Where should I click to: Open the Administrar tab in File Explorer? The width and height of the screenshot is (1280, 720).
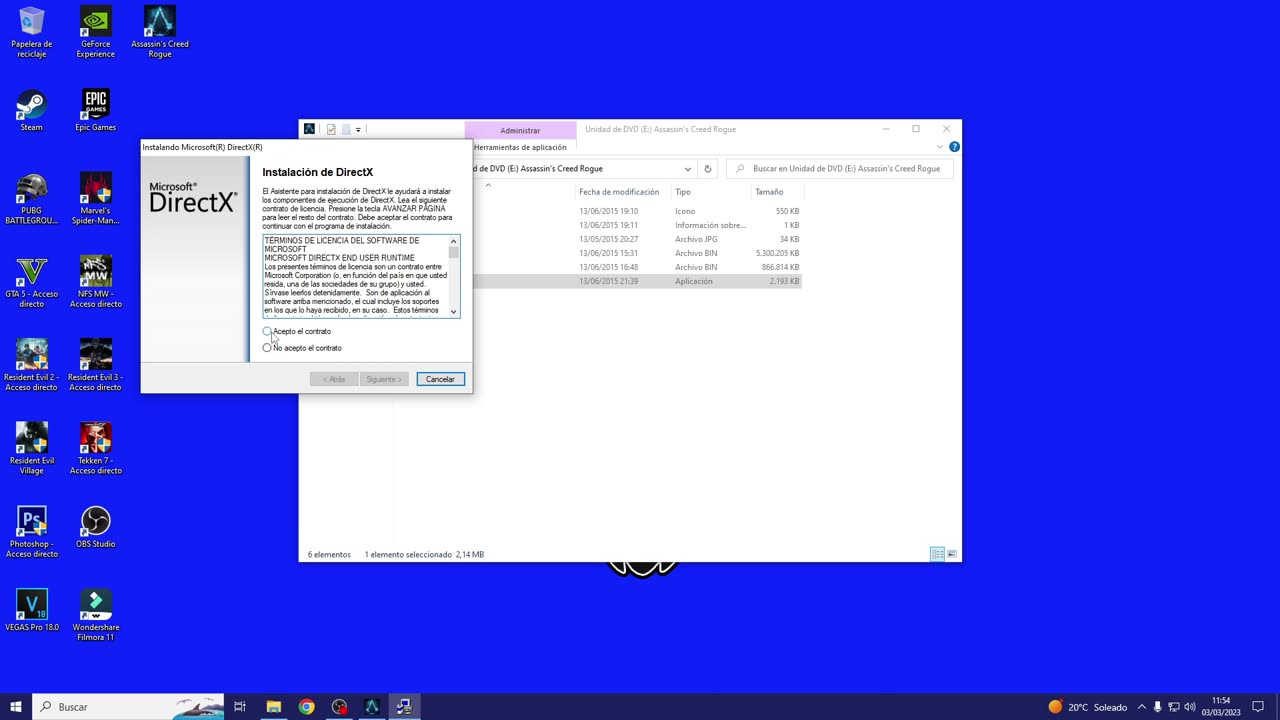click(x=520, y=130)
